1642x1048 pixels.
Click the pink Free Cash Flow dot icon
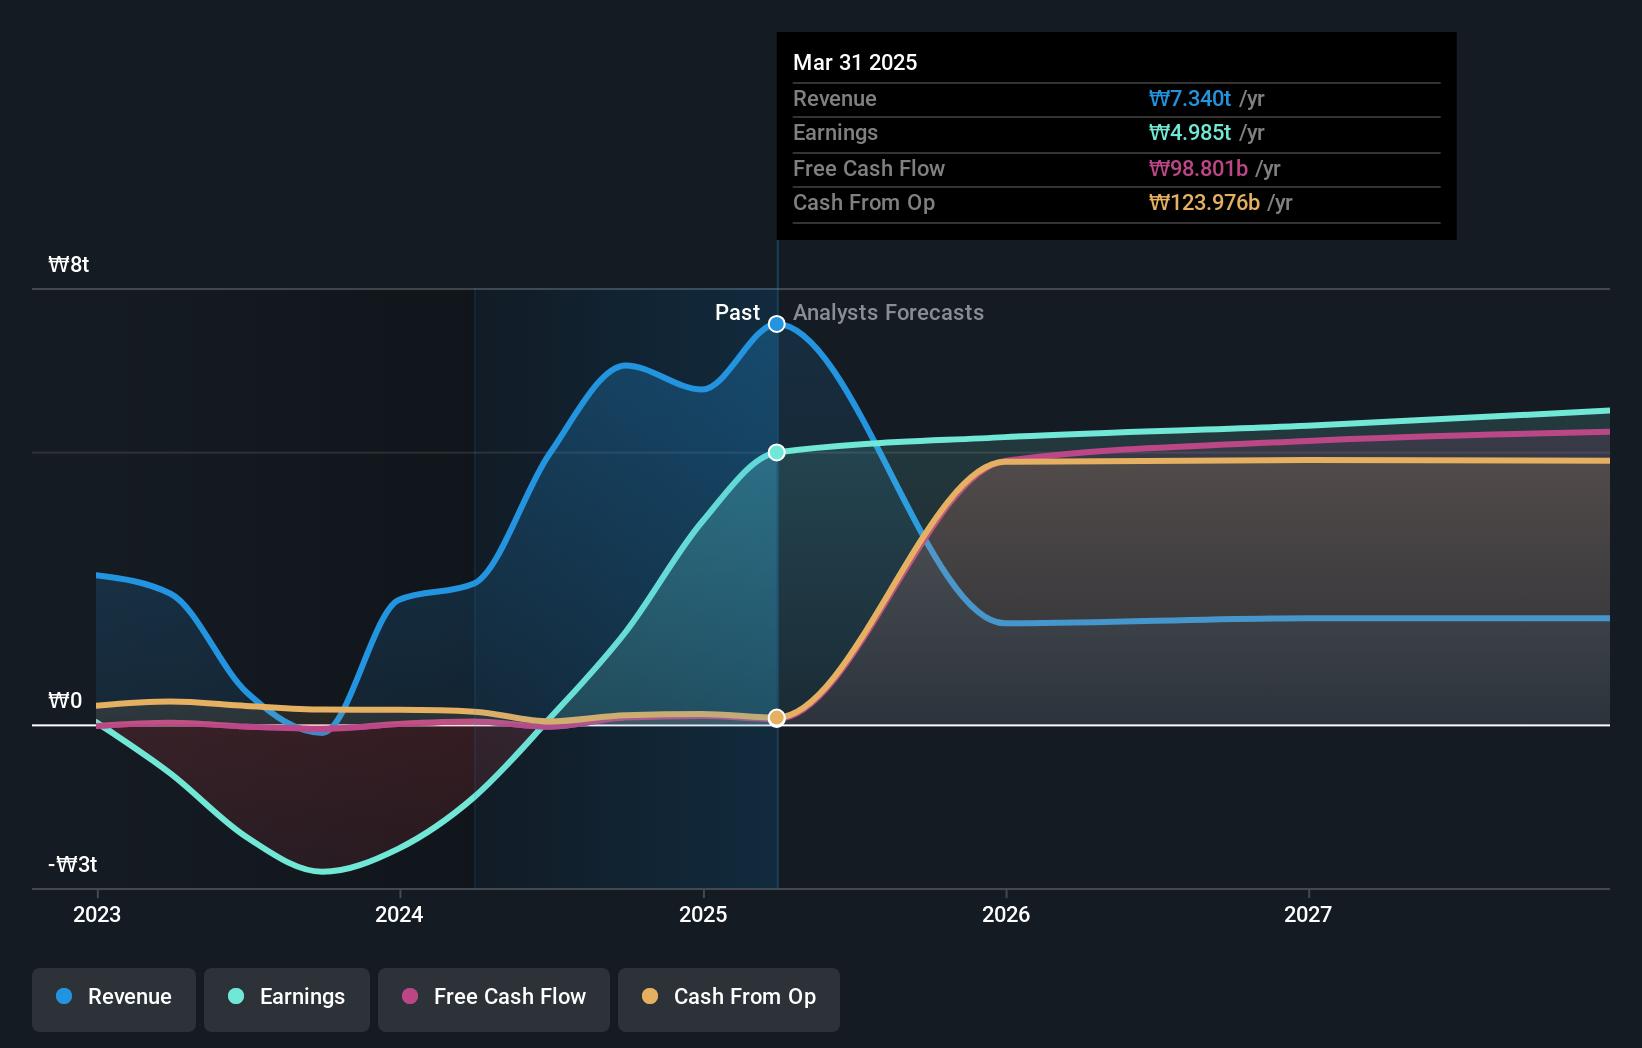tap(409, 997)
